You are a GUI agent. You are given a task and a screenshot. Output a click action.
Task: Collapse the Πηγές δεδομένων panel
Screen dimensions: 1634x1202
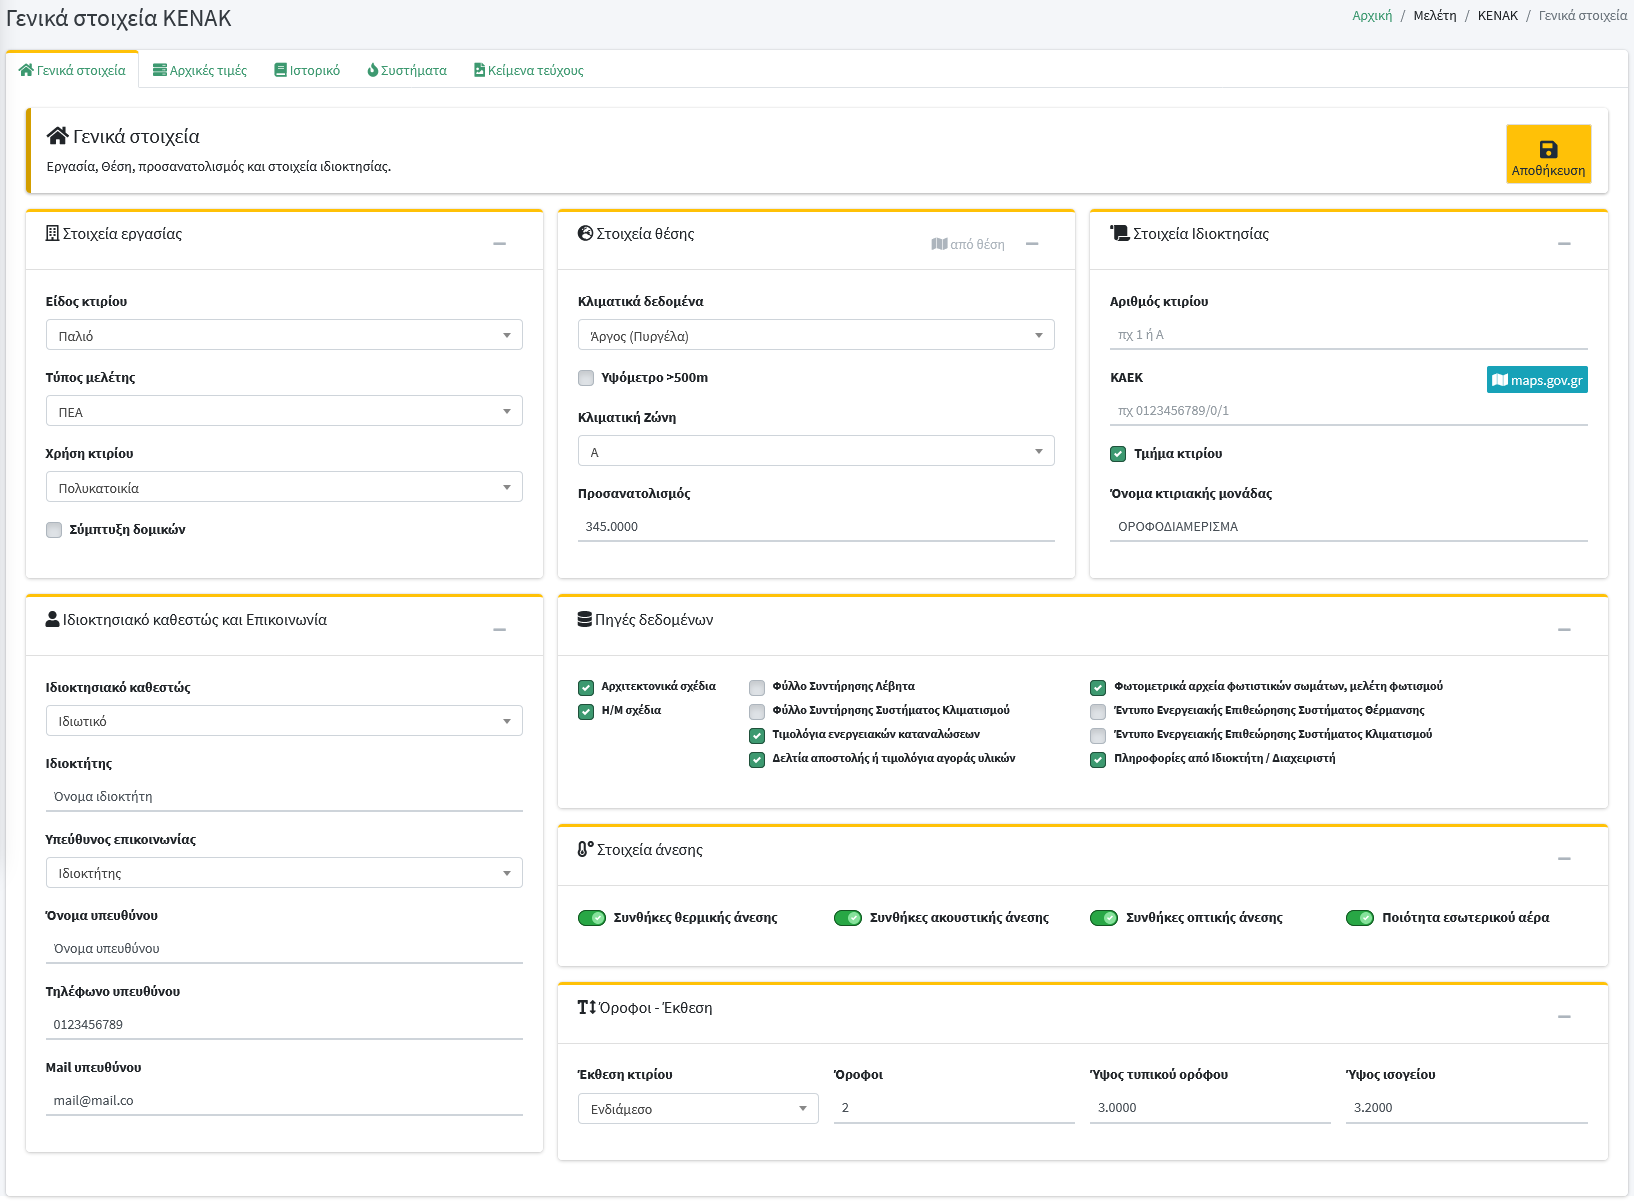point(1564,630)
